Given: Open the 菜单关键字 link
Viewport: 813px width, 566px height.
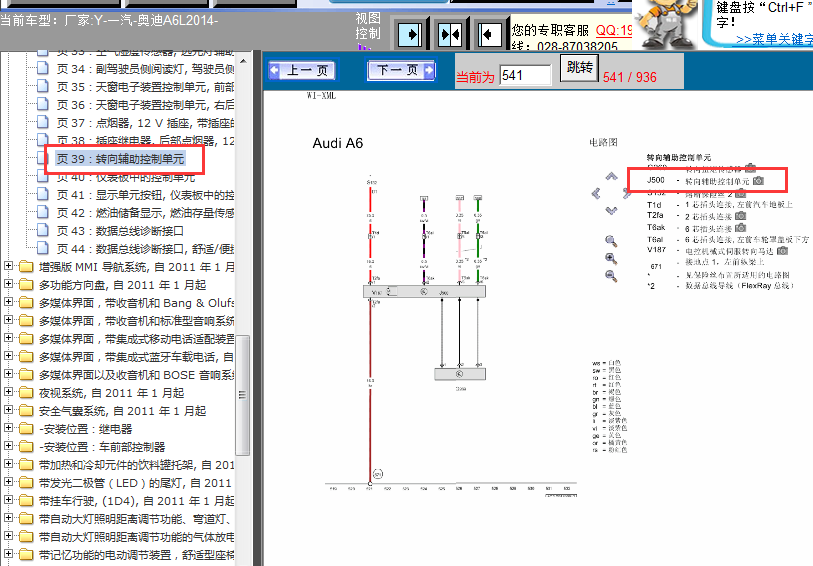Looking at the screenshot, I should [774, 39].
